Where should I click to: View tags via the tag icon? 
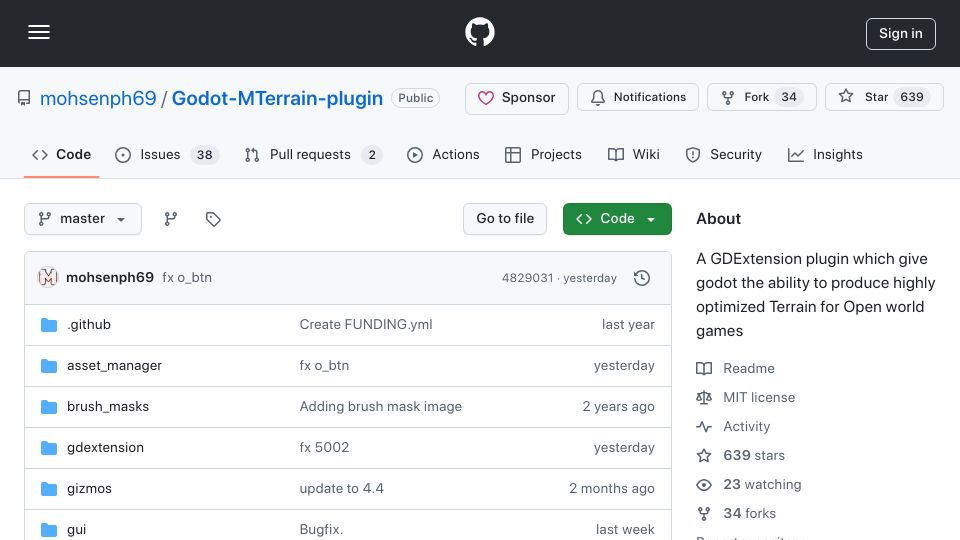coord(213,219)
